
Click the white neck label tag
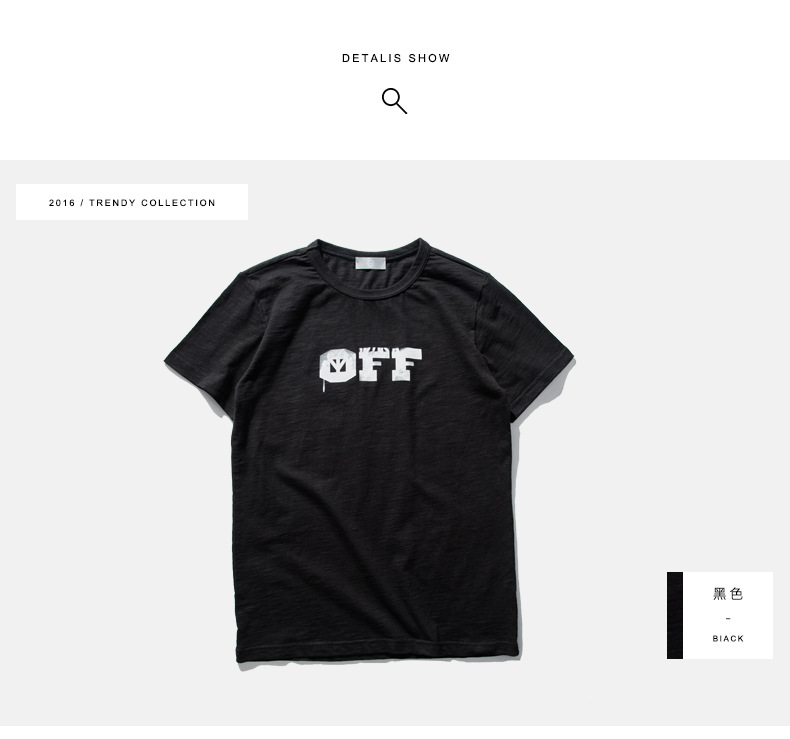370,263
